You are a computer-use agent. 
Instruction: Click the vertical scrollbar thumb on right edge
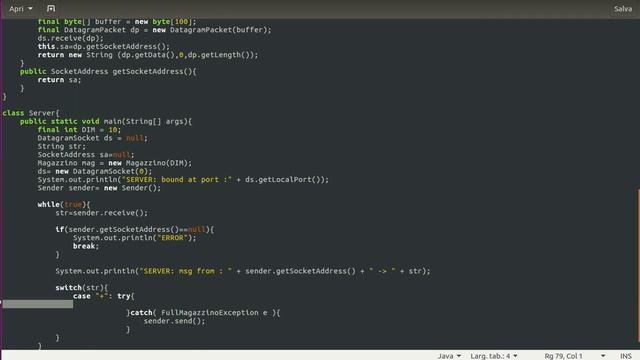638,265
